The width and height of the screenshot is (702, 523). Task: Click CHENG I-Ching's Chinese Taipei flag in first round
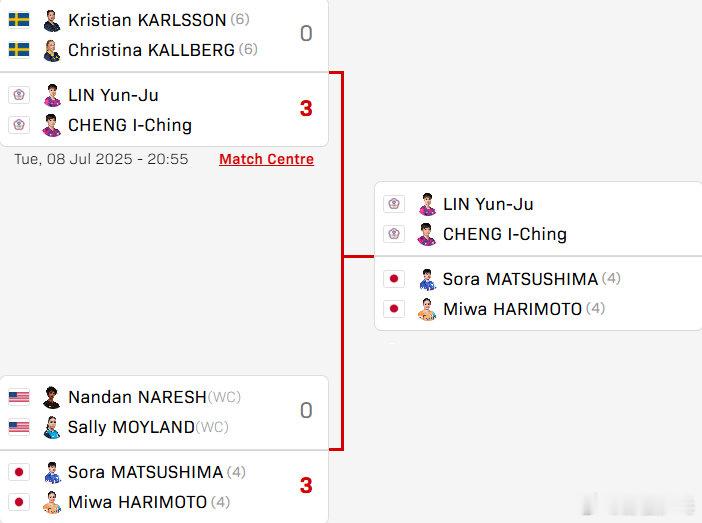(19, 125)
